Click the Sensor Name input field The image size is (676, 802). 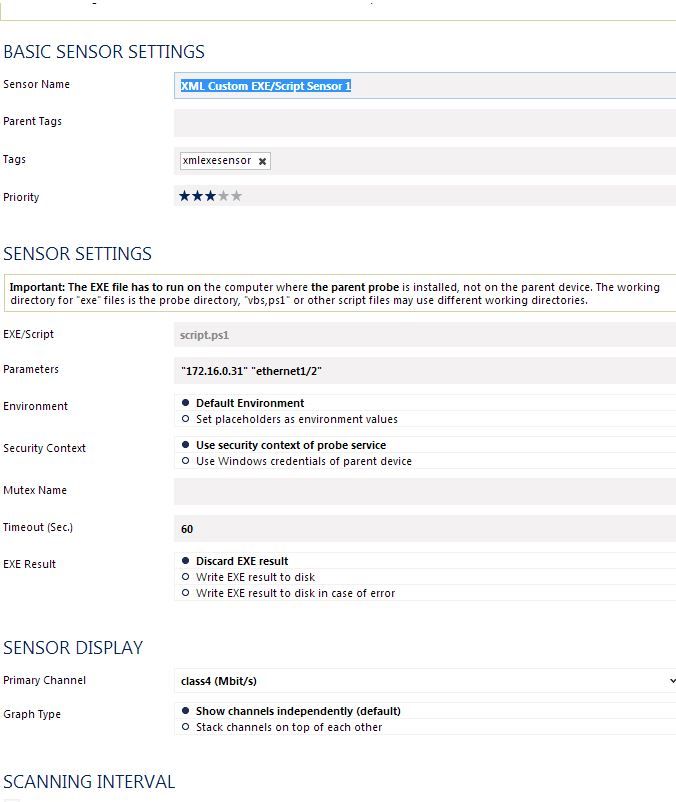coord(425,85)
